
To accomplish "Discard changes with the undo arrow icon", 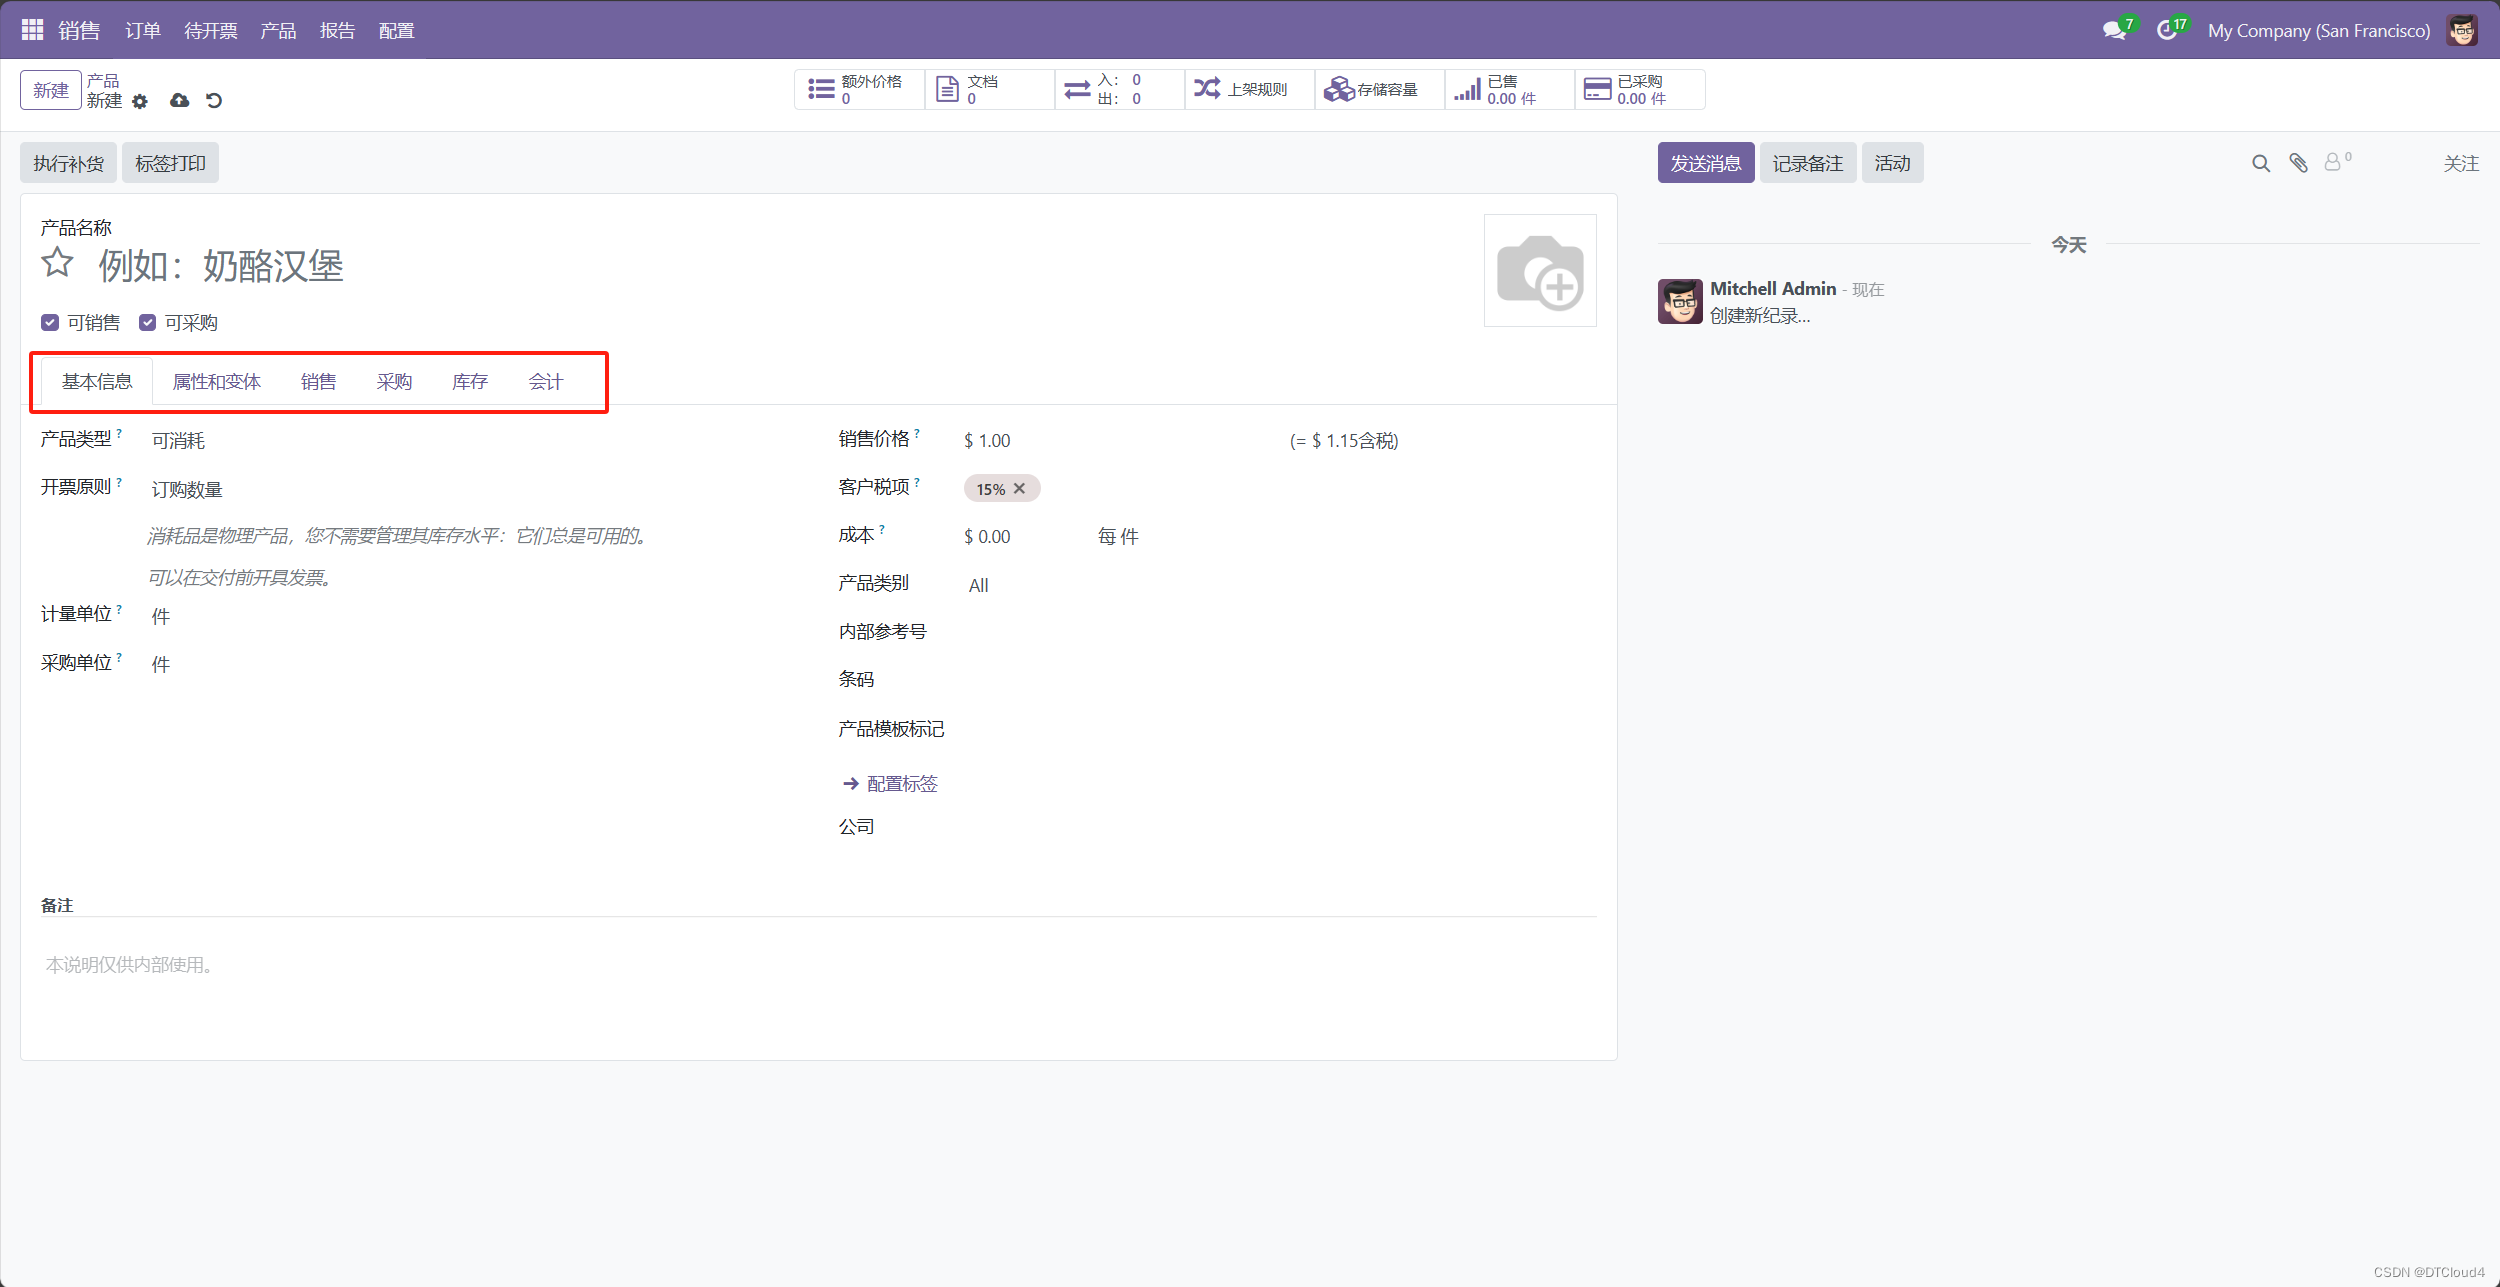I will 214,100.
